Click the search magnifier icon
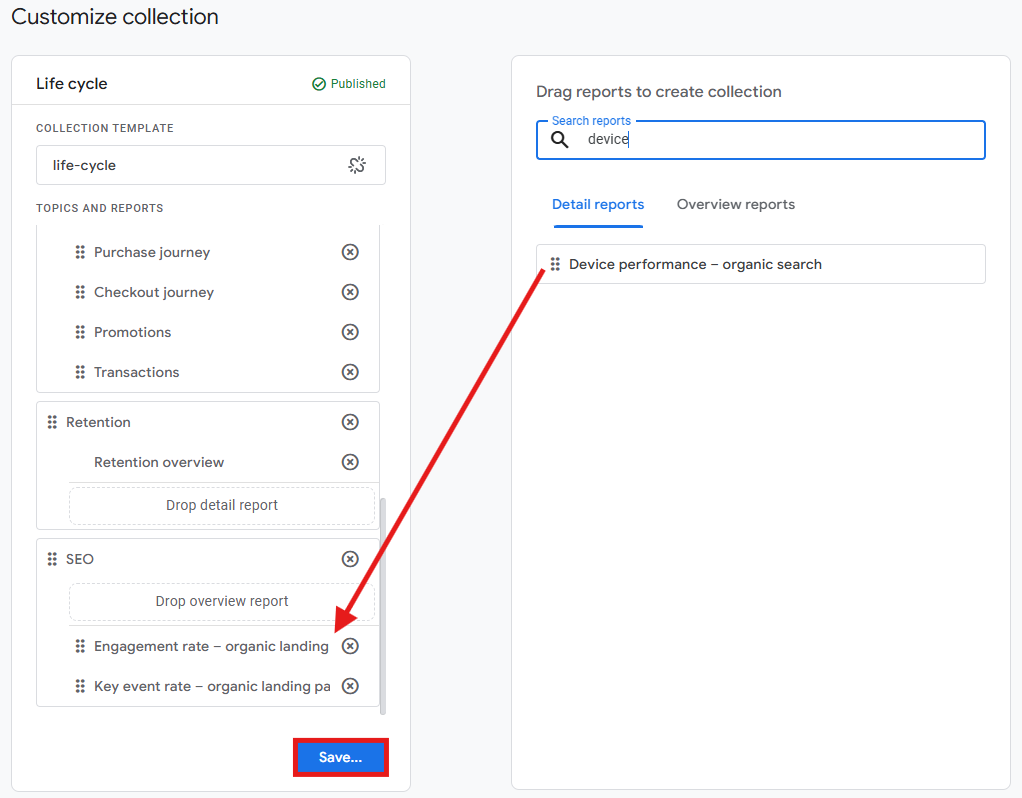Screen dimensions: 1022x798 click(560, 140)
